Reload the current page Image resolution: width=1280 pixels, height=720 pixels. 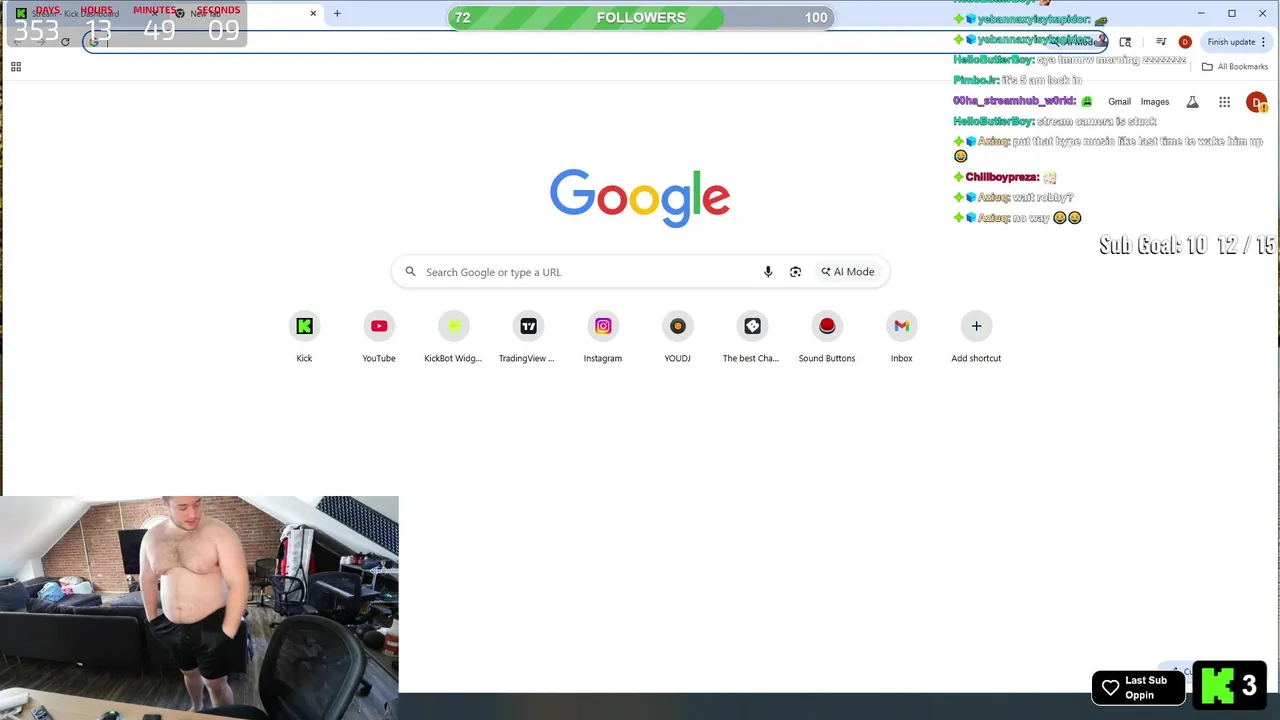tap(65, 42)
